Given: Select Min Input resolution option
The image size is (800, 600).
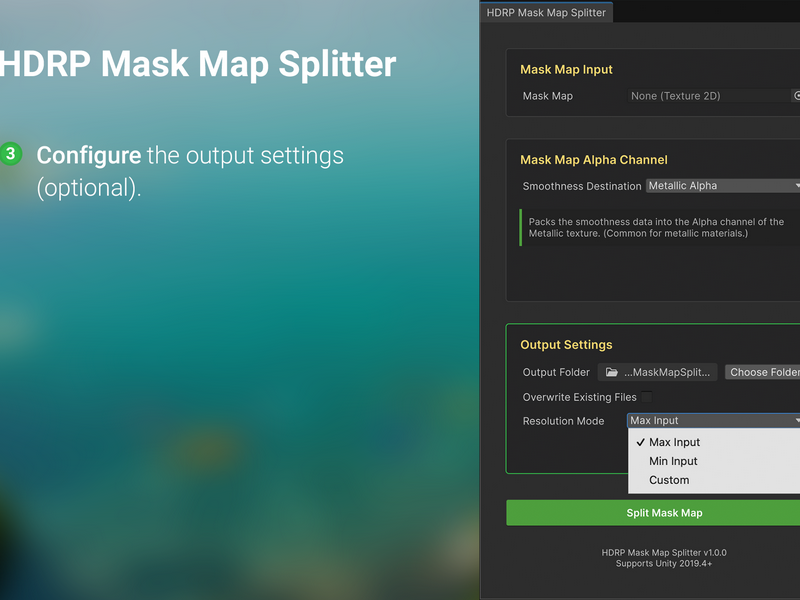Looking at the screenshot, I should click(x=714, y=461).
